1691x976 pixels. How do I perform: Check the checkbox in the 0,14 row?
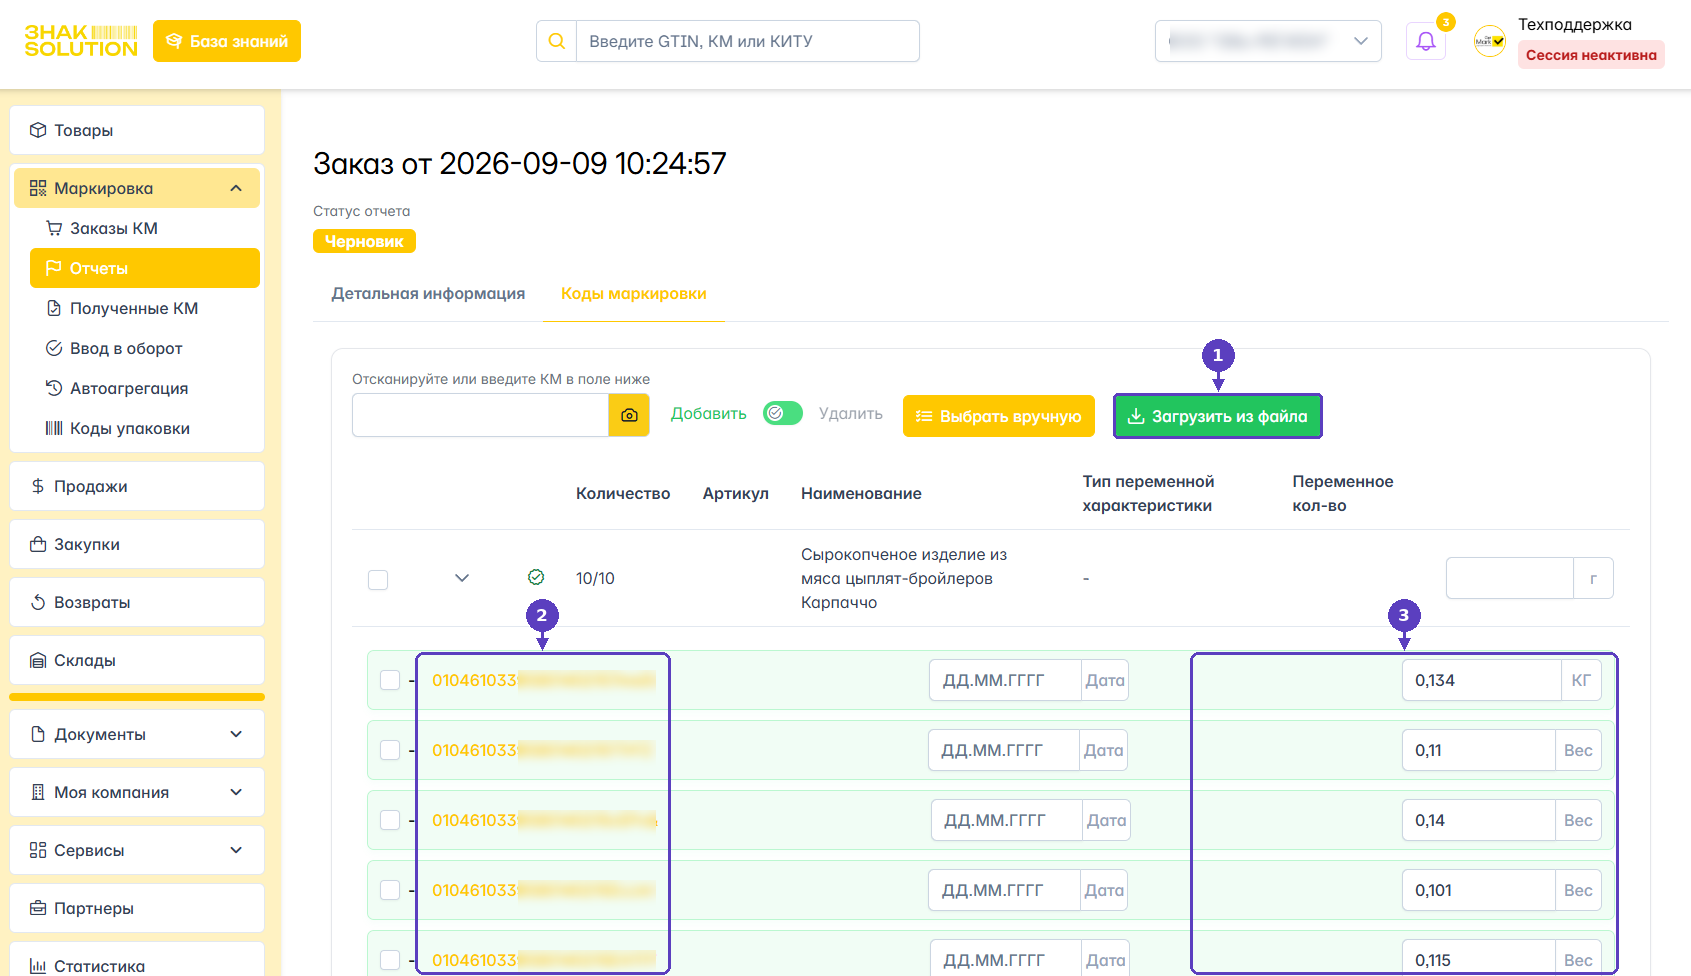[x=390, y=820]
